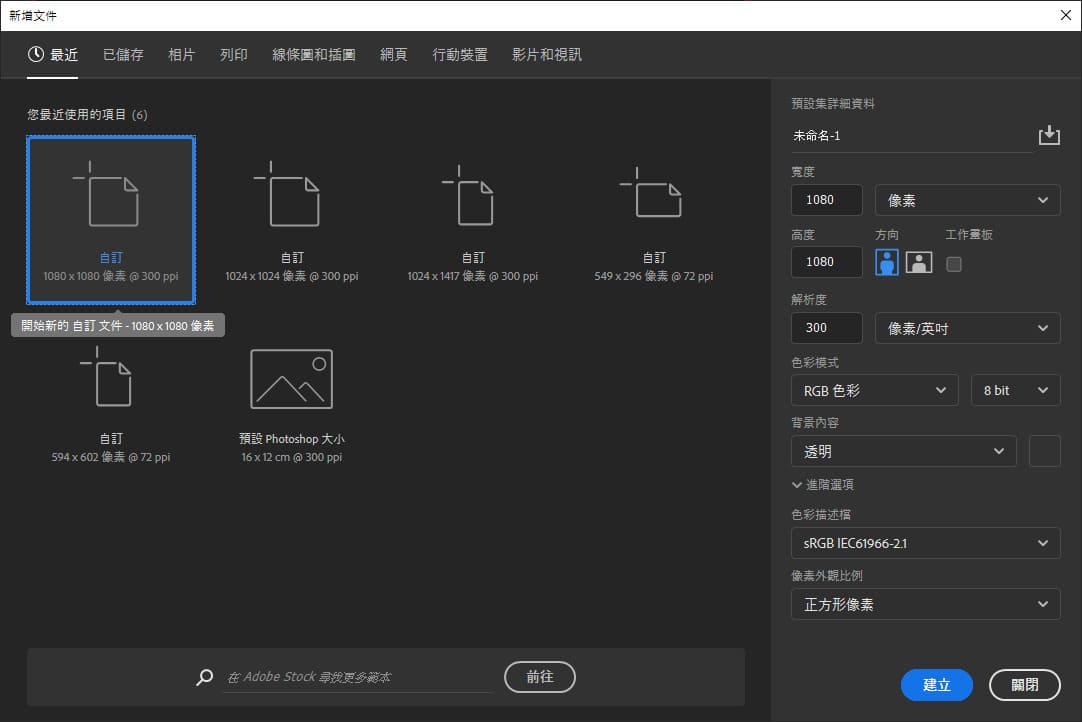Click the 建立 button
Viewport: 1082px width, 722px height.
pyautogui.click(x=936, y=685)
